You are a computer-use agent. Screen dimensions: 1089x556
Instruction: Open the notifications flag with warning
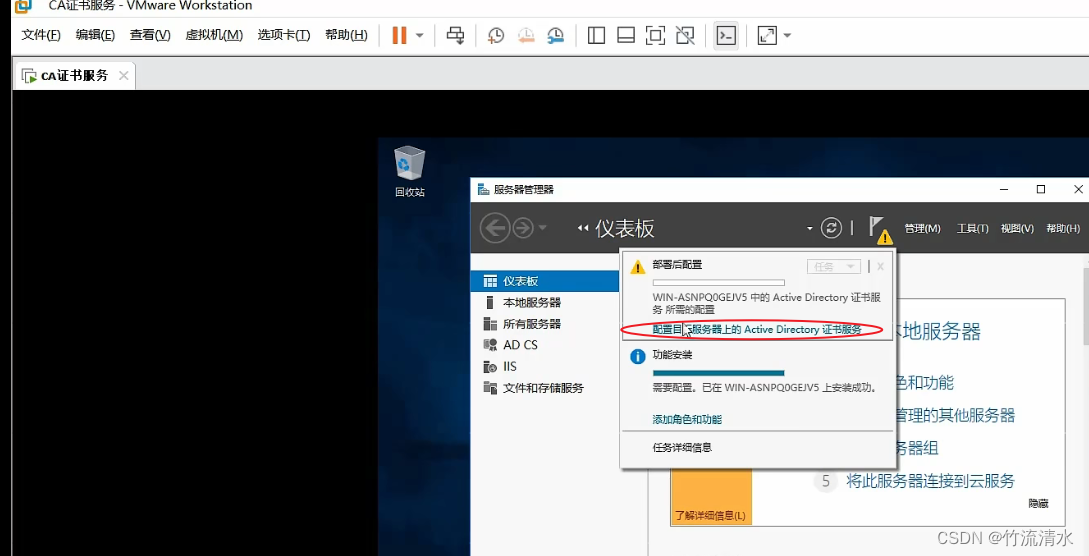coord(879,230)
